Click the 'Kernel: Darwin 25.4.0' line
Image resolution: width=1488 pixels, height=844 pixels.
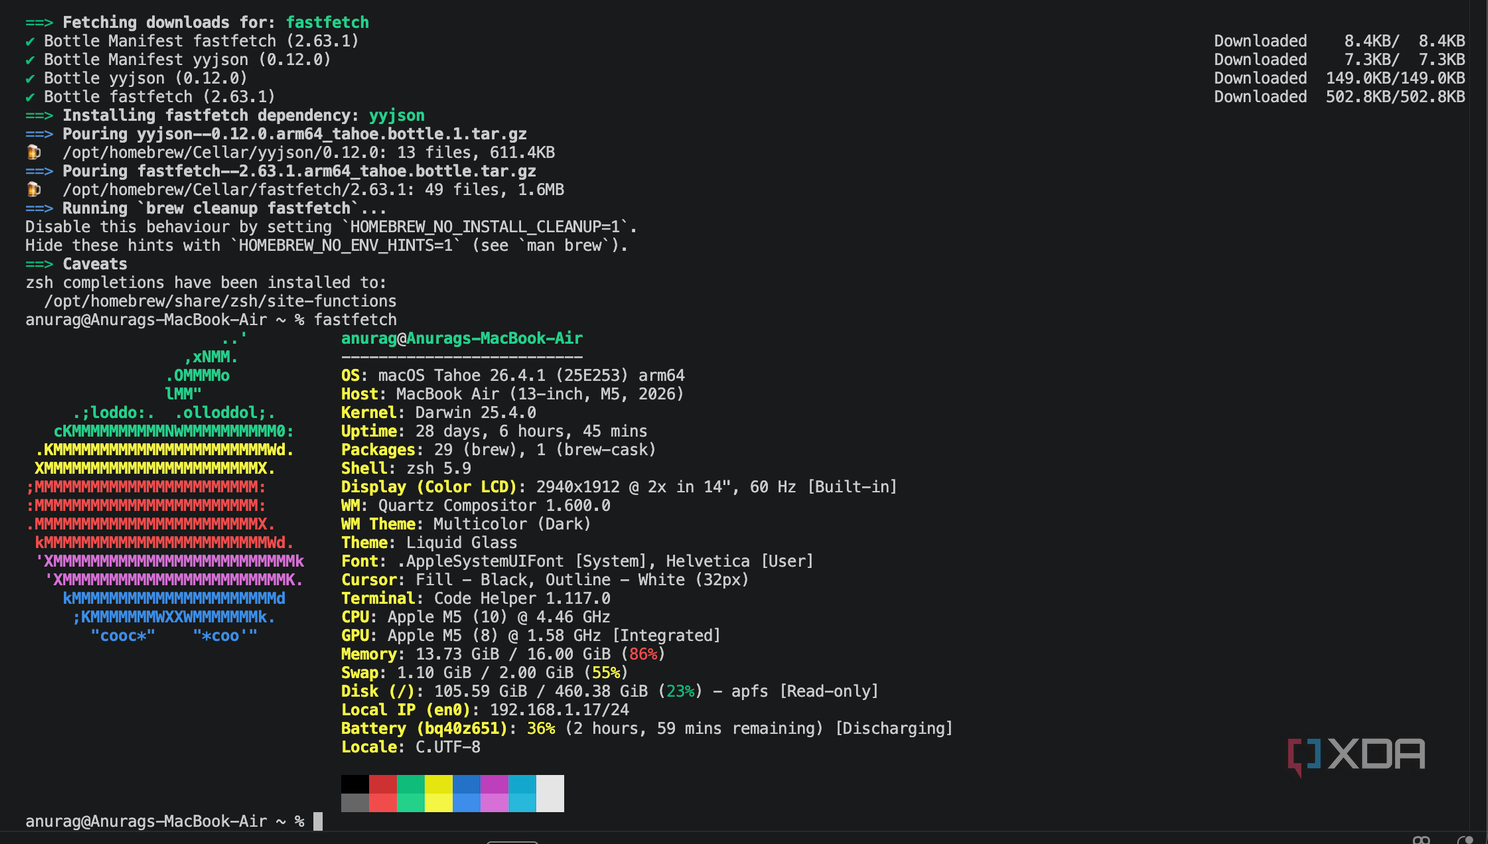click(439, 413)
